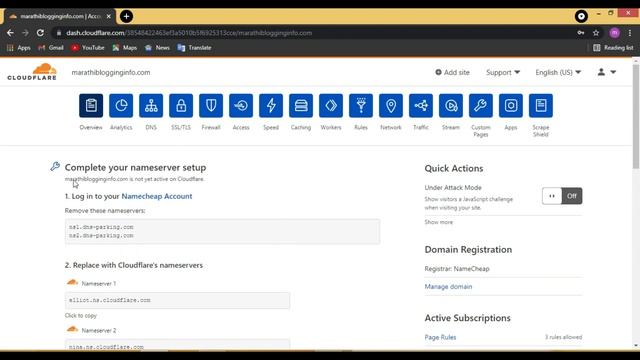Image resolution: width=640 pixels, height=360 pixels.
Task: Open the Apps section icon
Action: 511,105
